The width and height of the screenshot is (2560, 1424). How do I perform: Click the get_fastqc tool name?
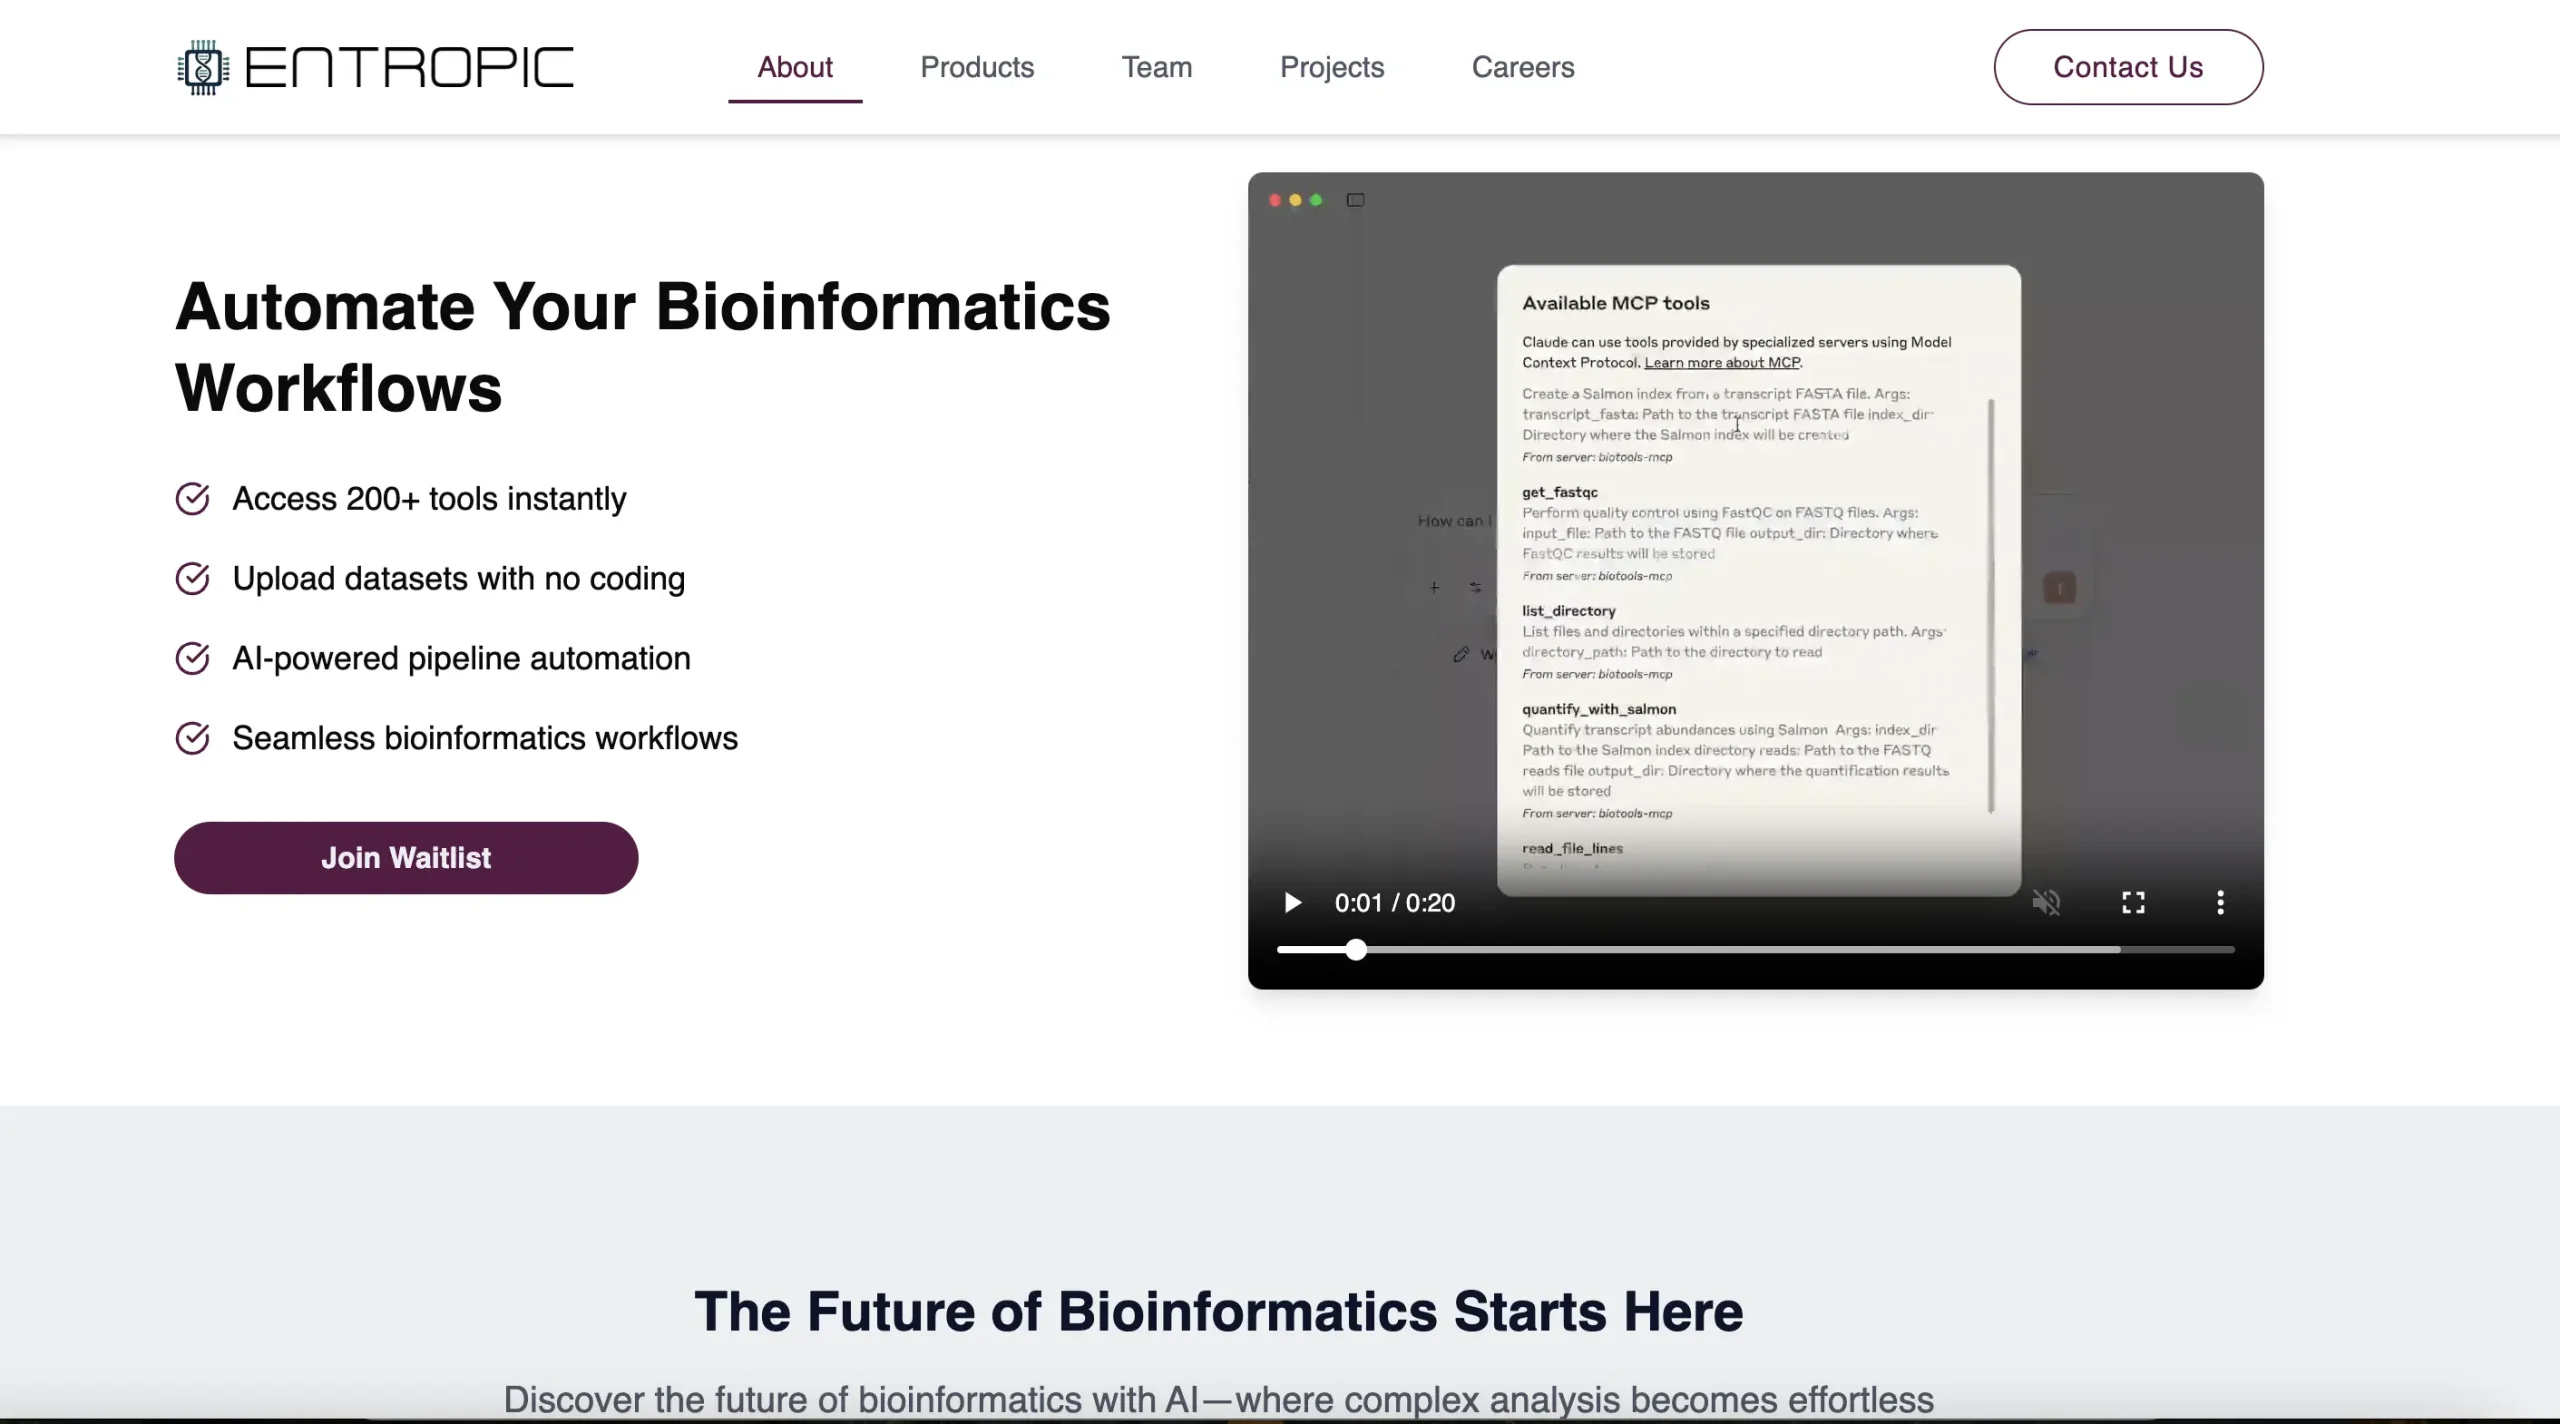point(1560,492)
